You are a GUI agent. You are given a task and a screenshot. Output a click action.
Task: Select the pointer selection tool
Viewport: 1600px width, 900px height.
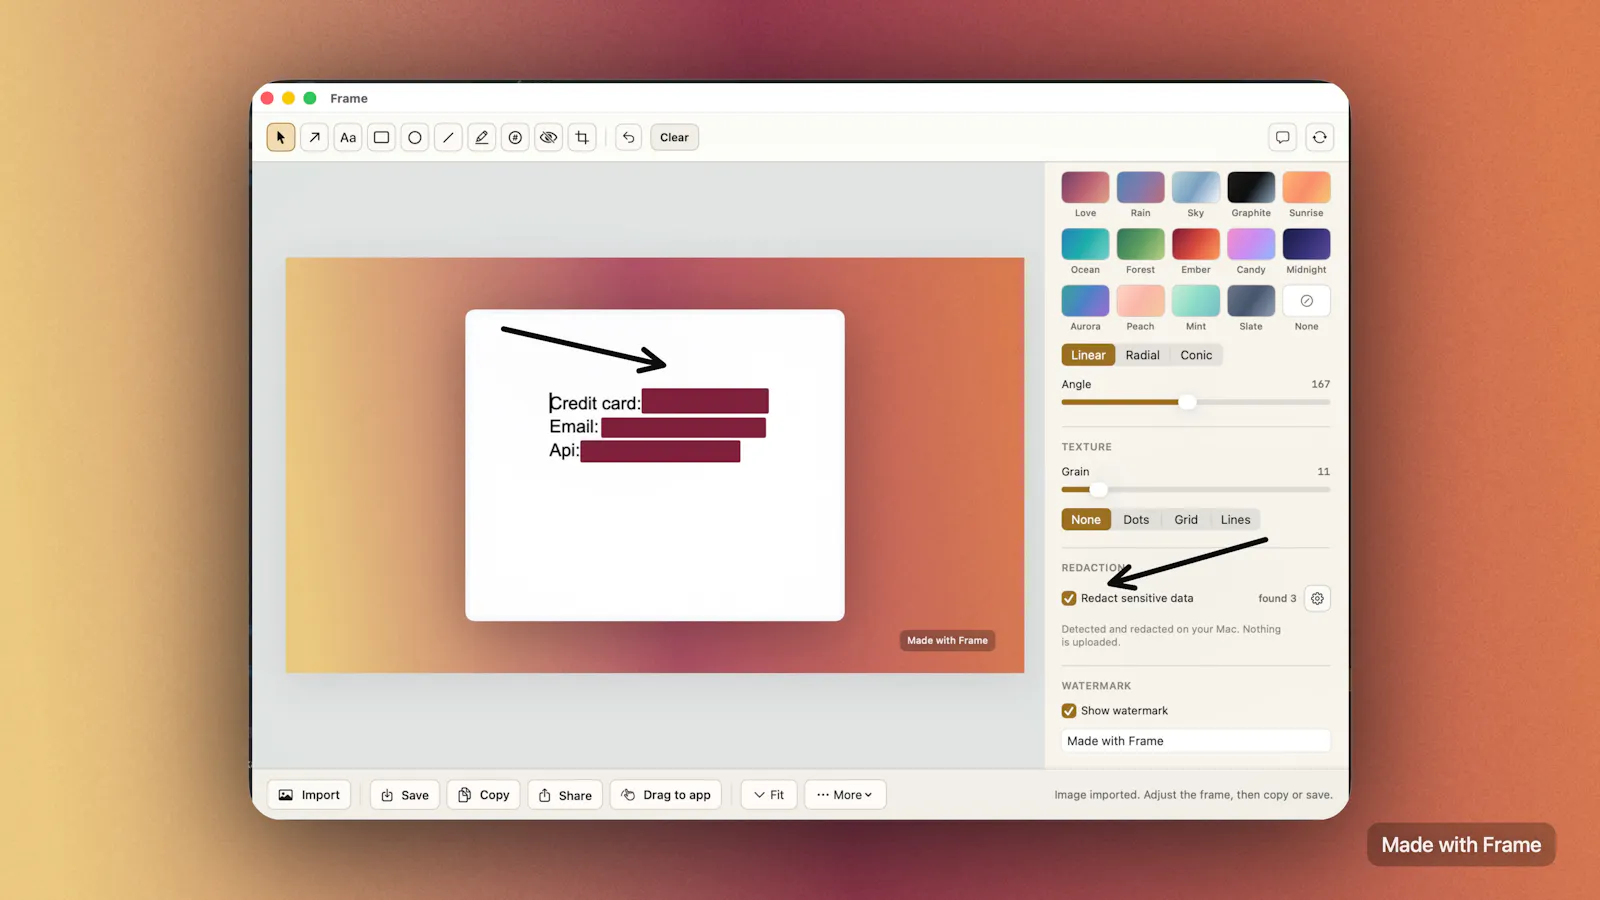click(x=281, y=137)
